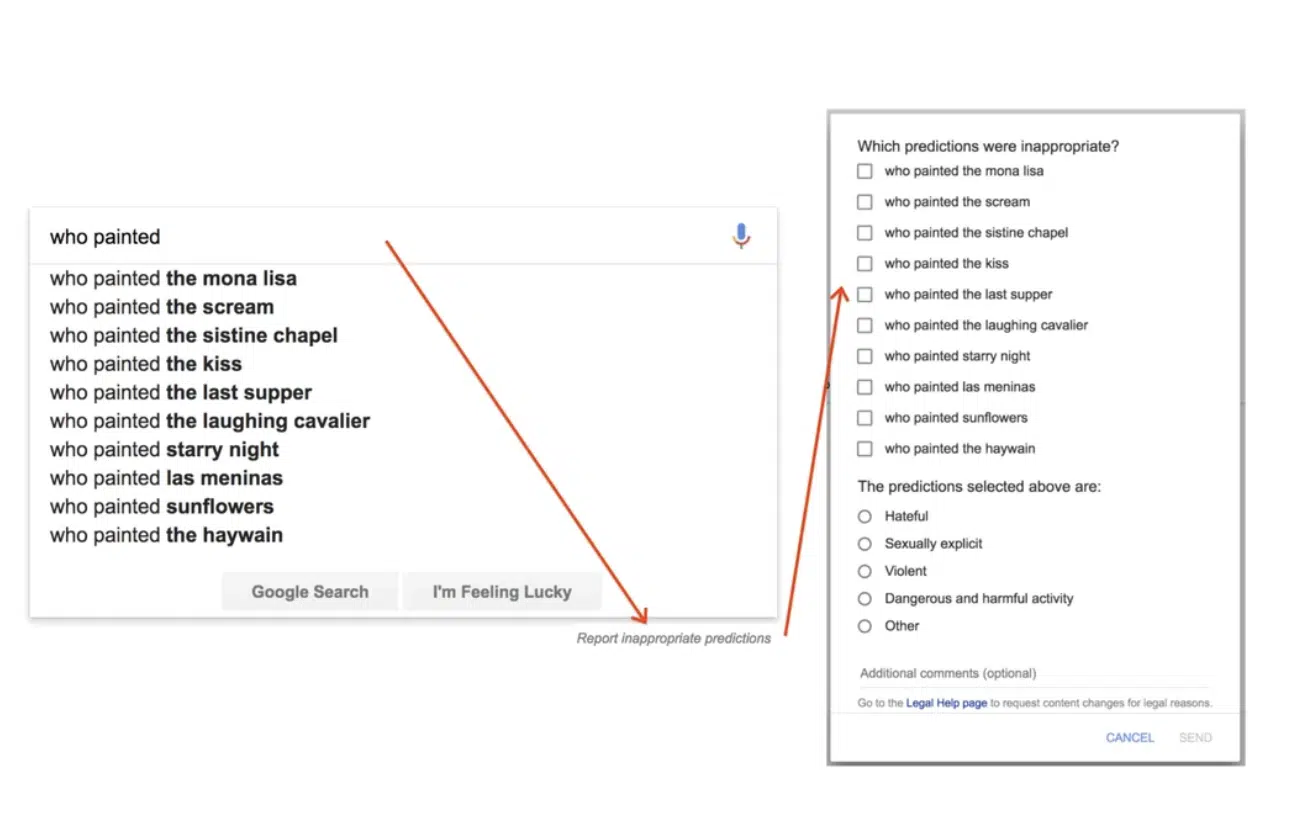Select the Hateful radio option
This screenshot has height=816, width=1302.
865,517
